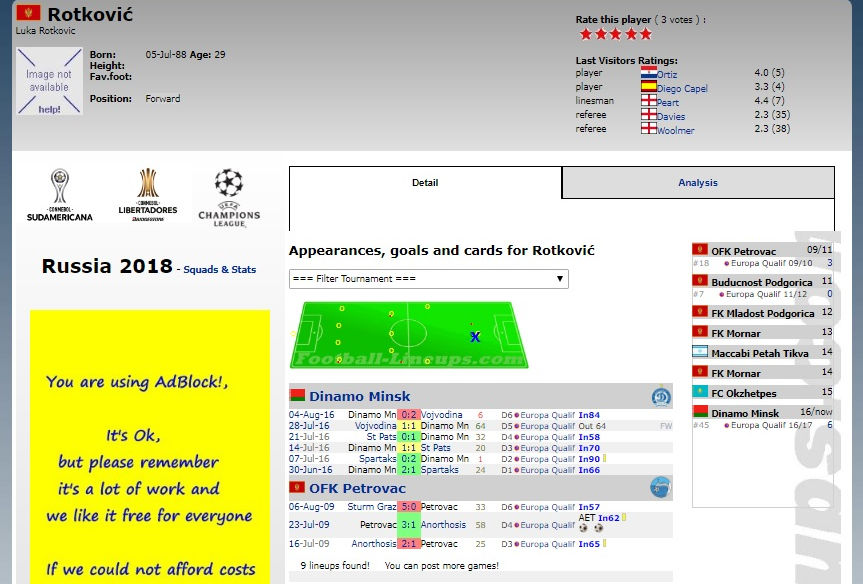Select FK Mladost Podgorica in career list

[763, 313]
